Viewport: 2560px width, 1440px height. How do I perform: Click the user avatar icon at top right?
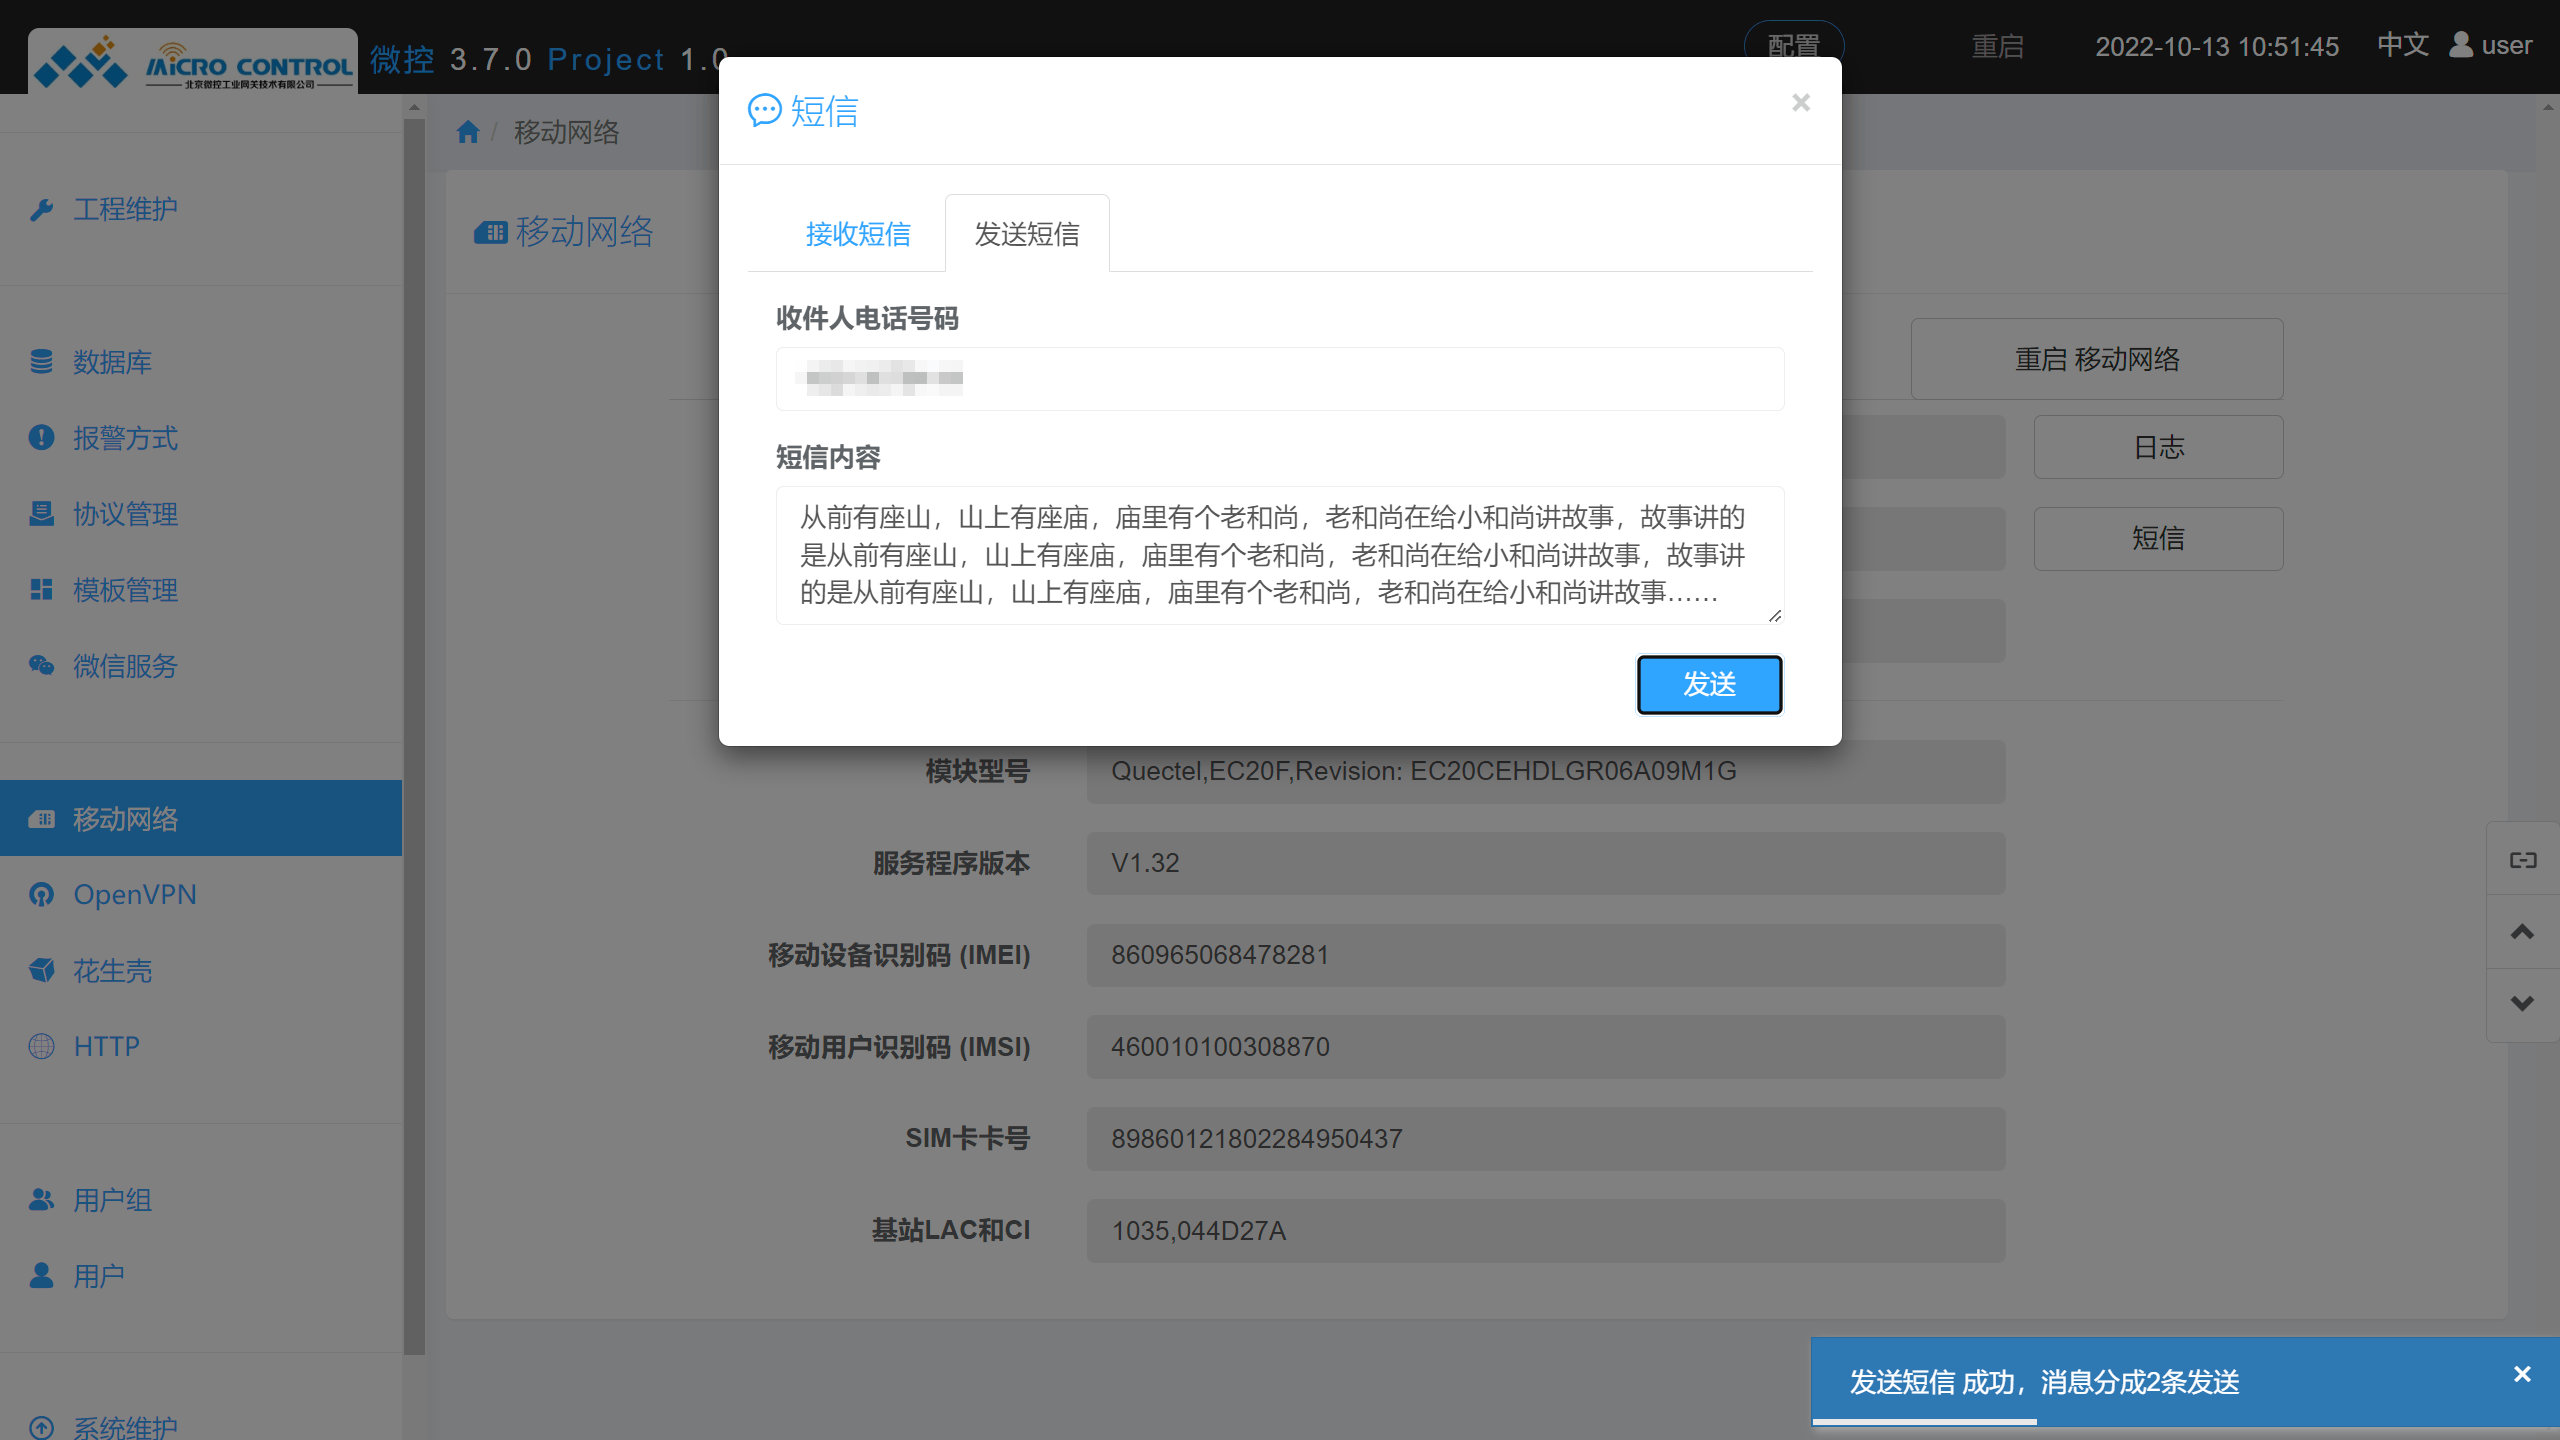[2458, 45]
